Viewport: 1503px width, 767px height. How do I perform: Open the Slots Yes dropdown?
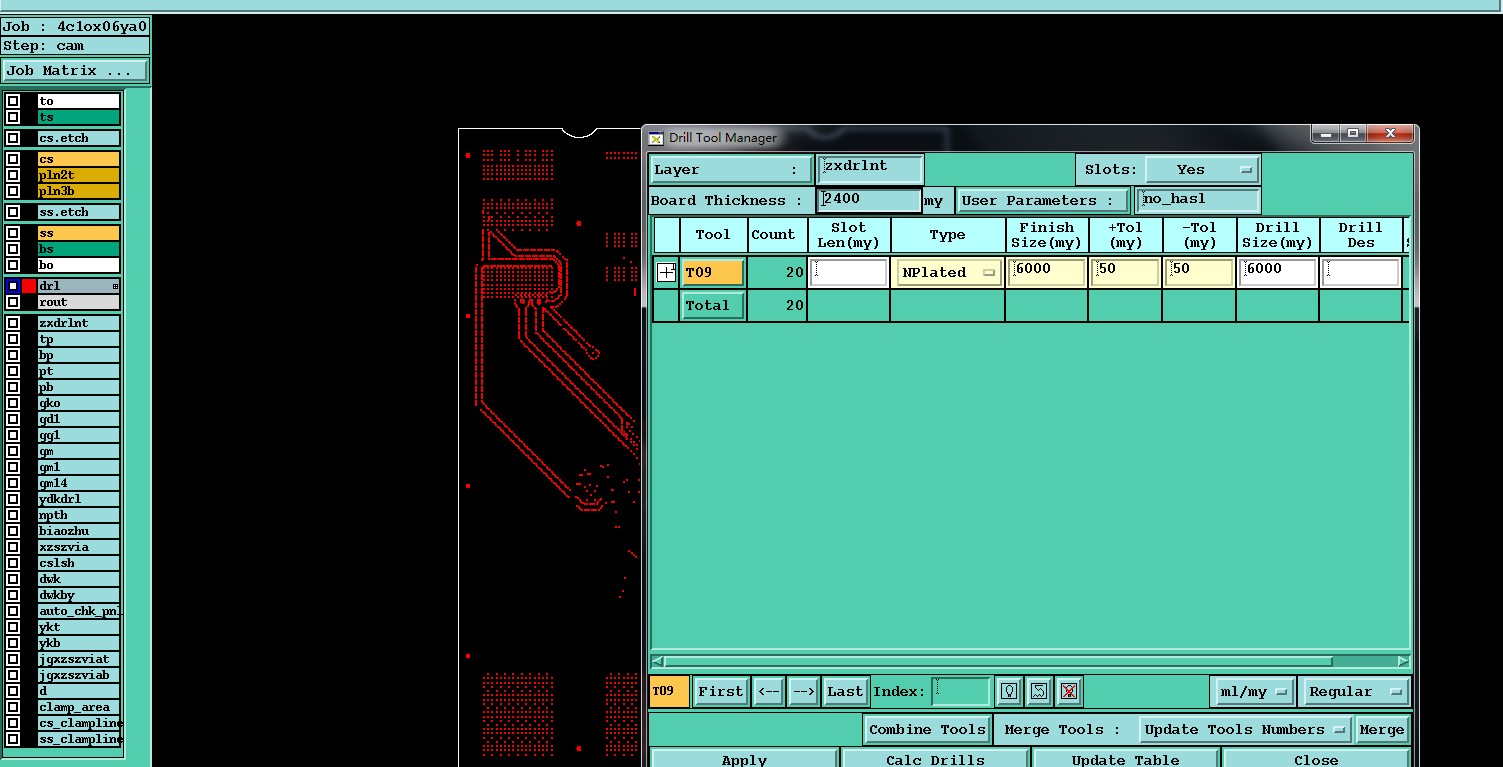click(x=1202, y=169)
